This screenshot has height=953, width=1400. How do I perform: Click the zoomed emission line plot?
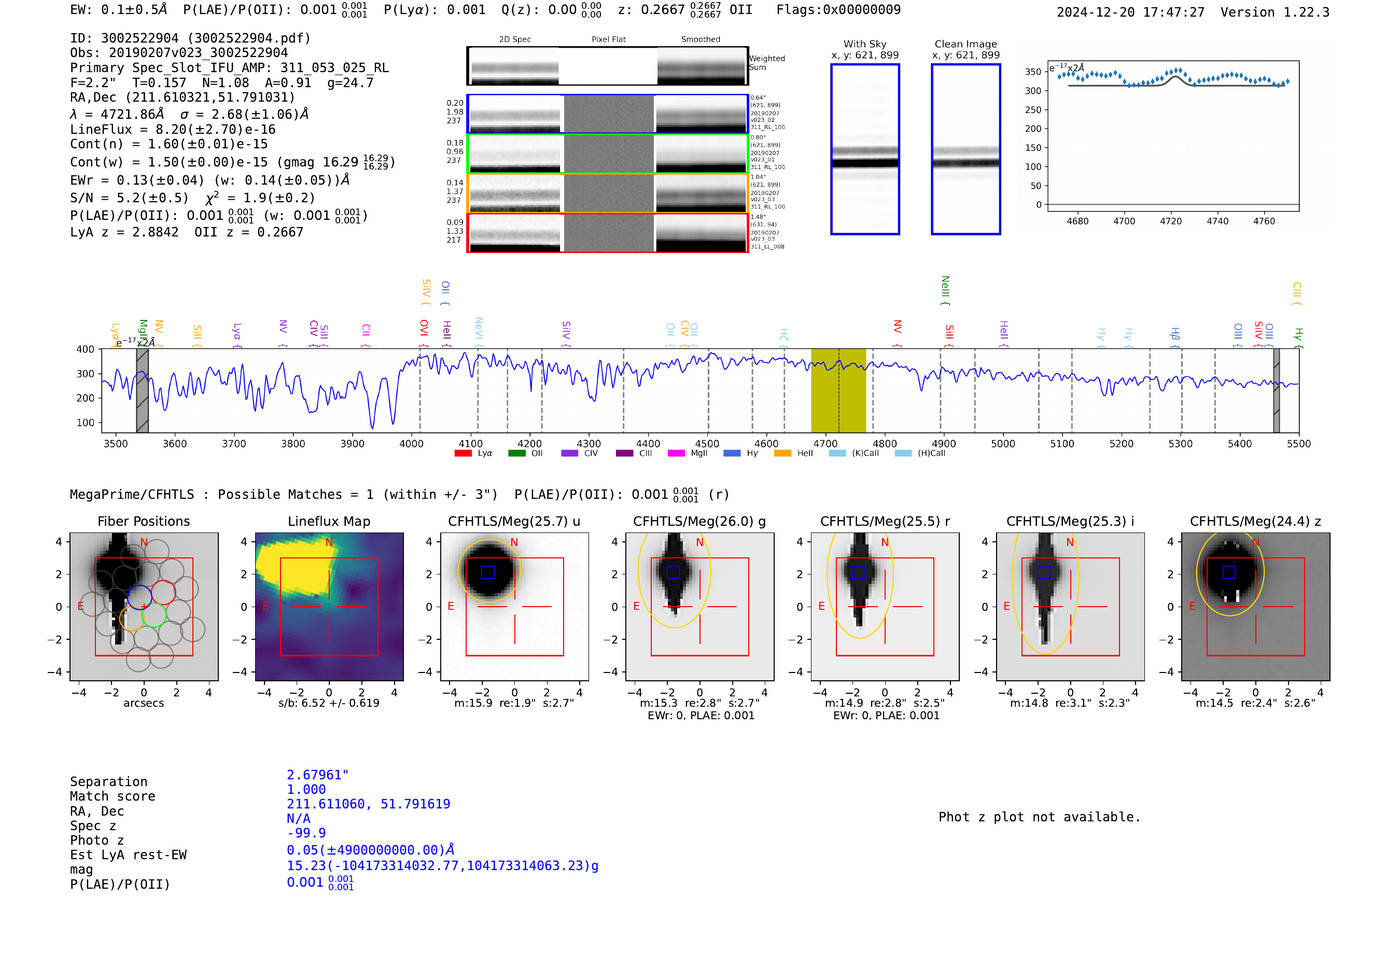[x=1172, y=136]
